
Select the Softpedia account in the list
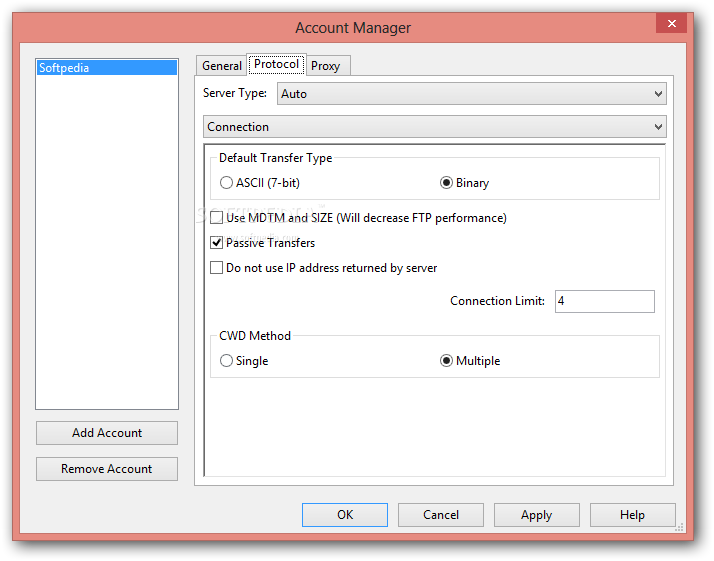coord(107,68)
